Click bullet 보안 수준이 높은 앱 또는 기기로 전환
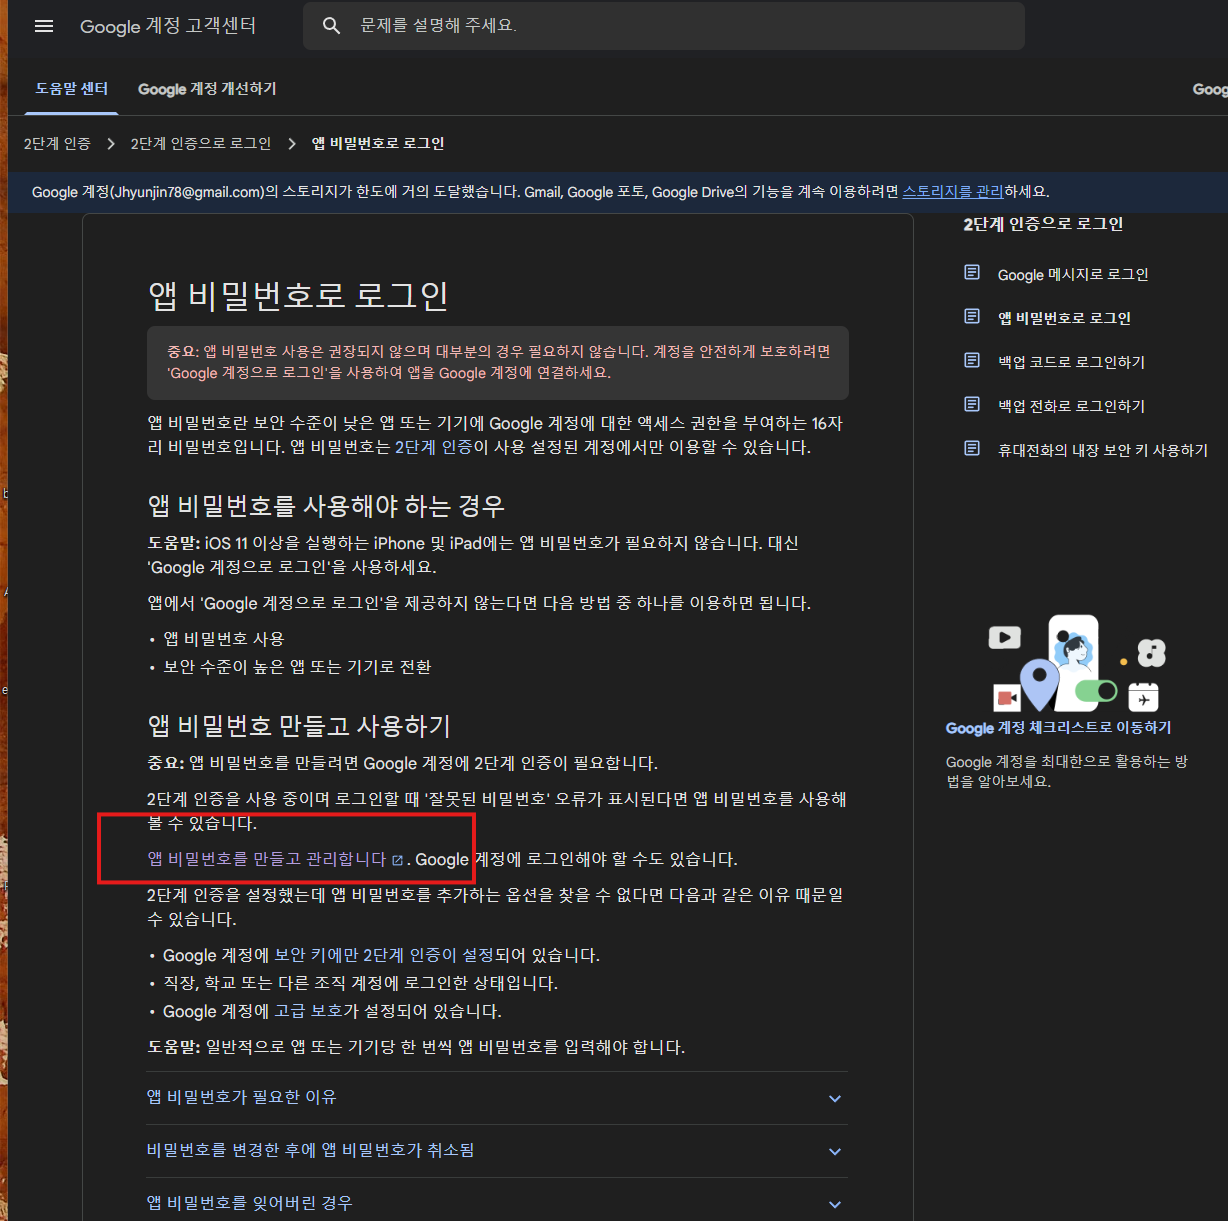Viewport: 1228px width, 1221px height. (x=297, y=667)
